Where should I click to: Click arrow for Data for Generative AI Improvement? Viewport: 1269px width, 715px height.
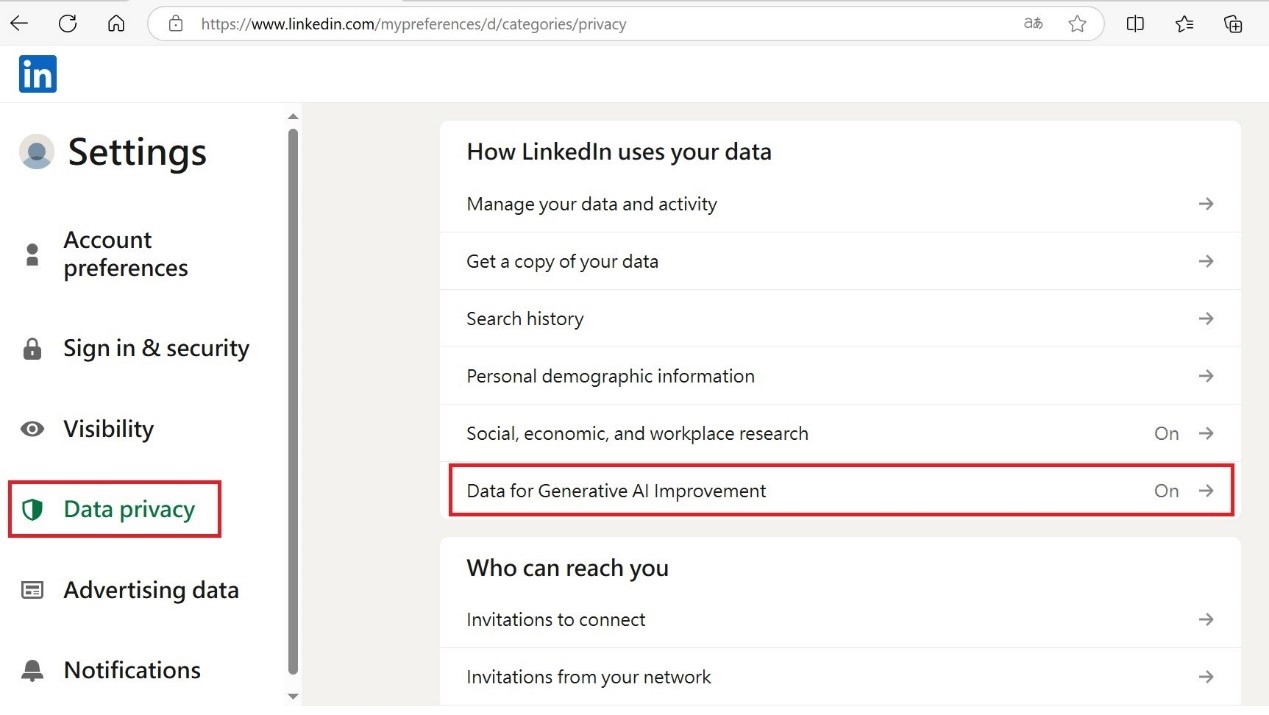tap(1206, 491)
